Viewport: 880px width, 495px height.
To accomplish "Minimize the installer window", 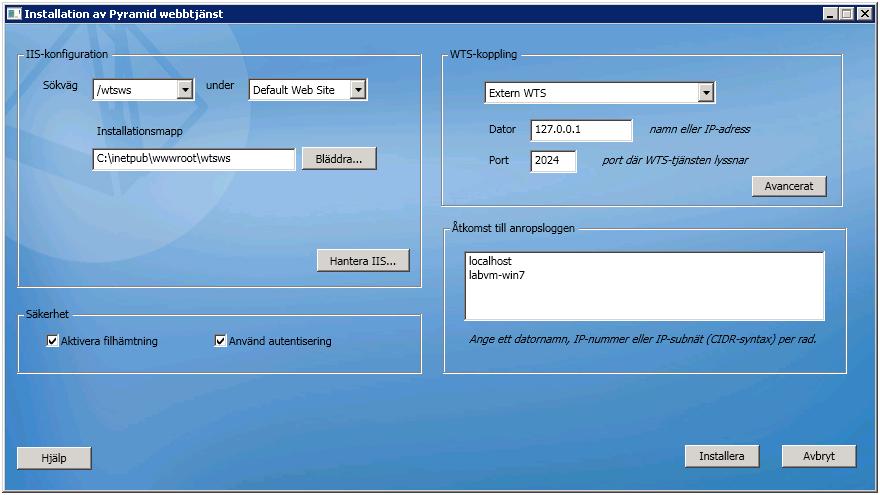I will (x=830, y=14).
